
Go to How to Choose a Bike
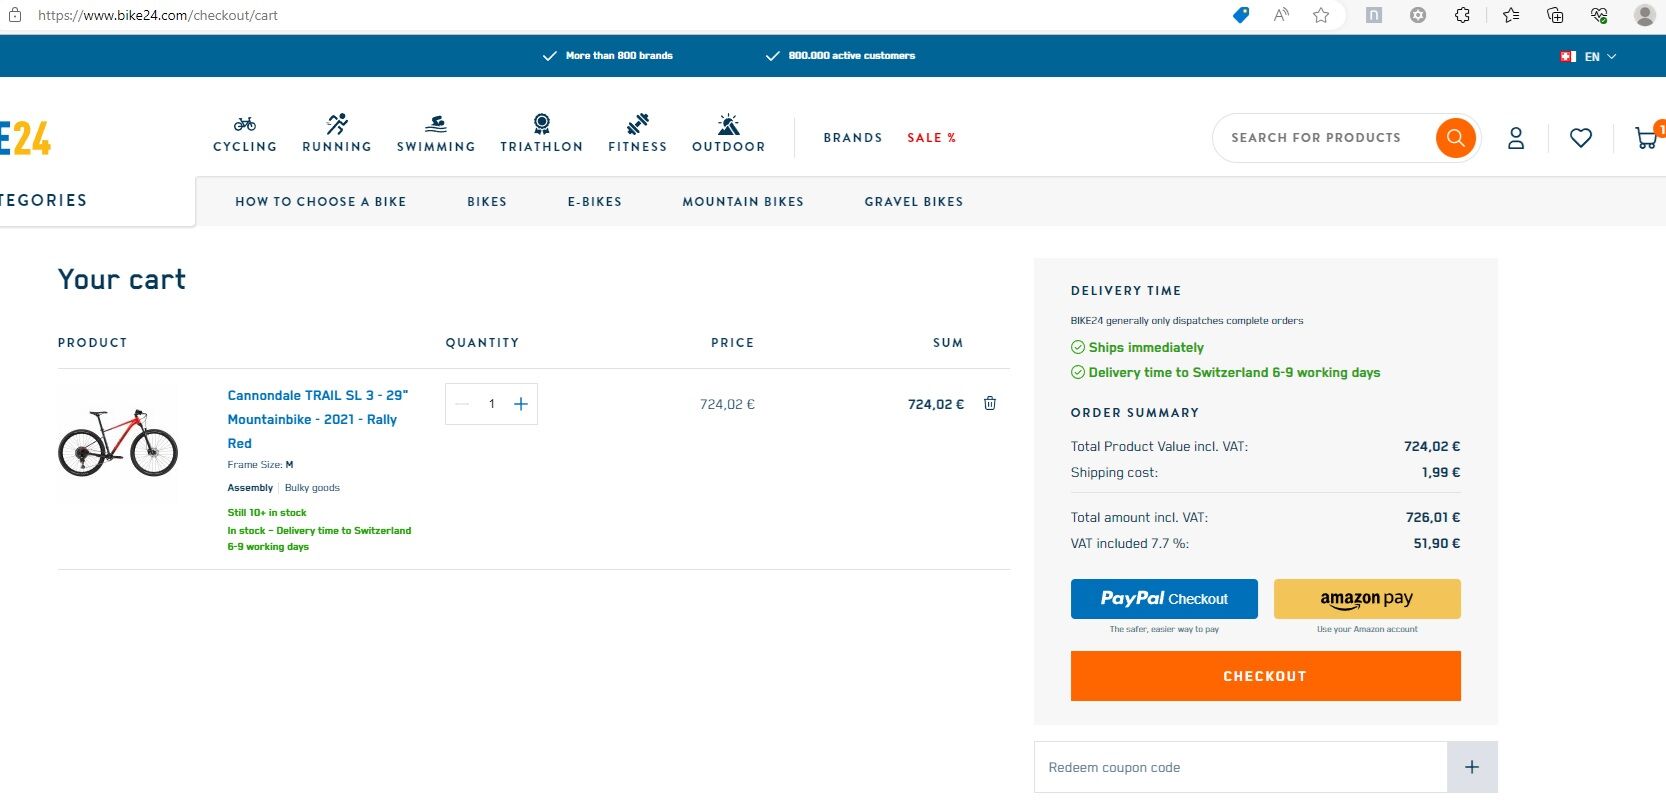[x=321, y=202]
